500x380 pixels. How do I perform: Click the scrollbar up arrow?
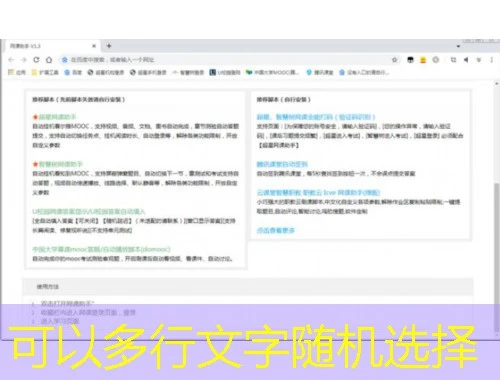[497, 84]
